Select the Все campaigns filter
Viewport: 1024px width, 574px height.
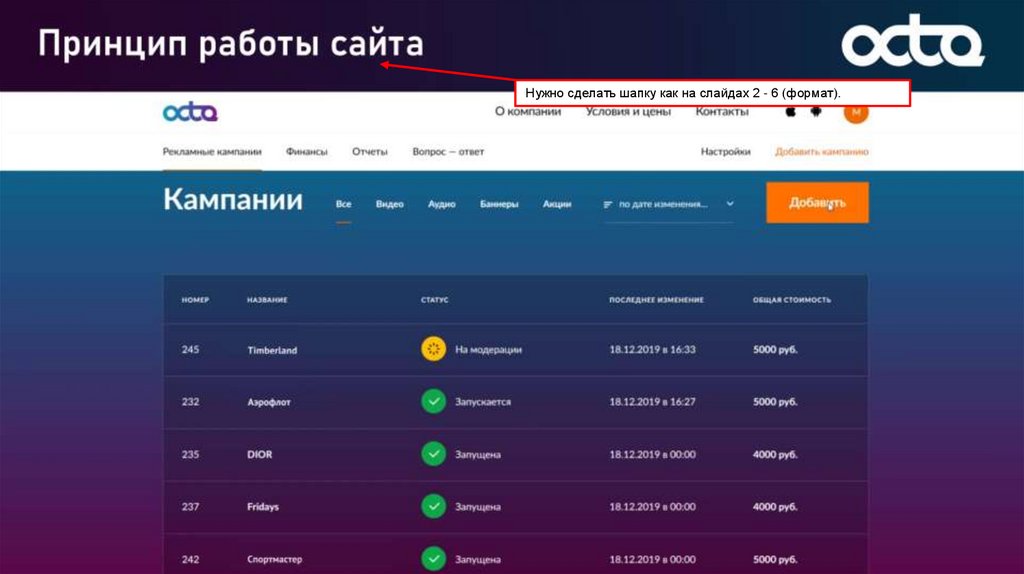pyautogui.click(x=344, y=204)
